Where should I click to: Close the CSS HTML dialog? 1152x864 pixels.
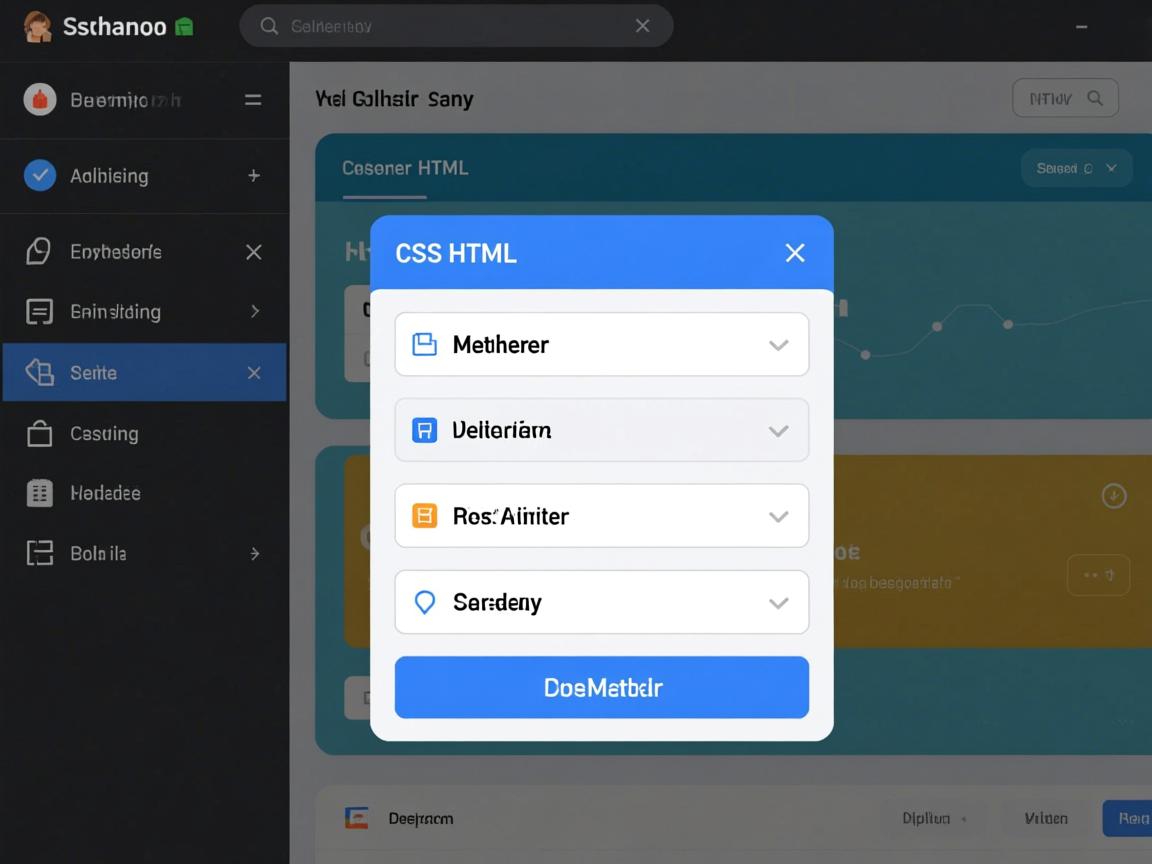click(x=795, y=253)
